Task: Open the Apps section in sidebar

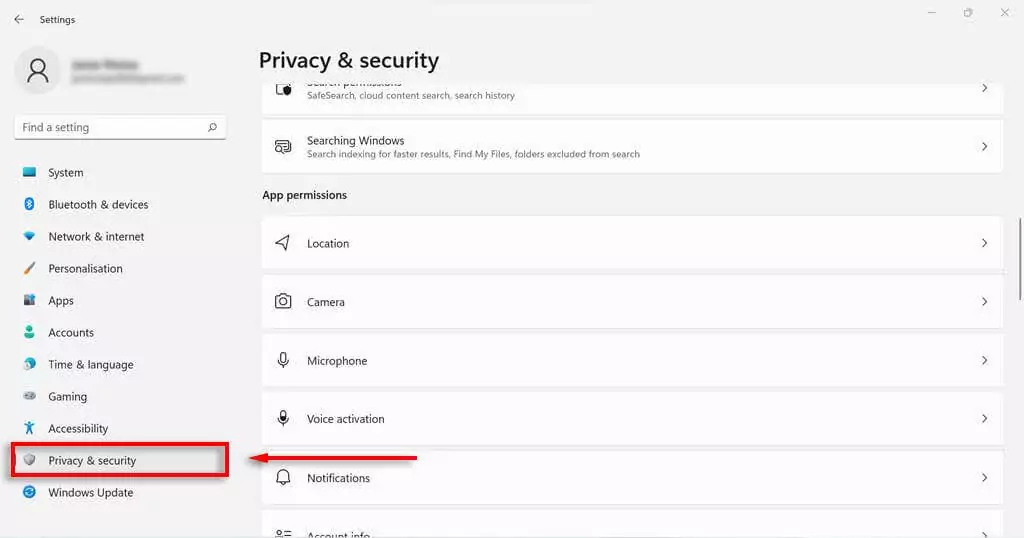Action: click(x=61, y=301)
